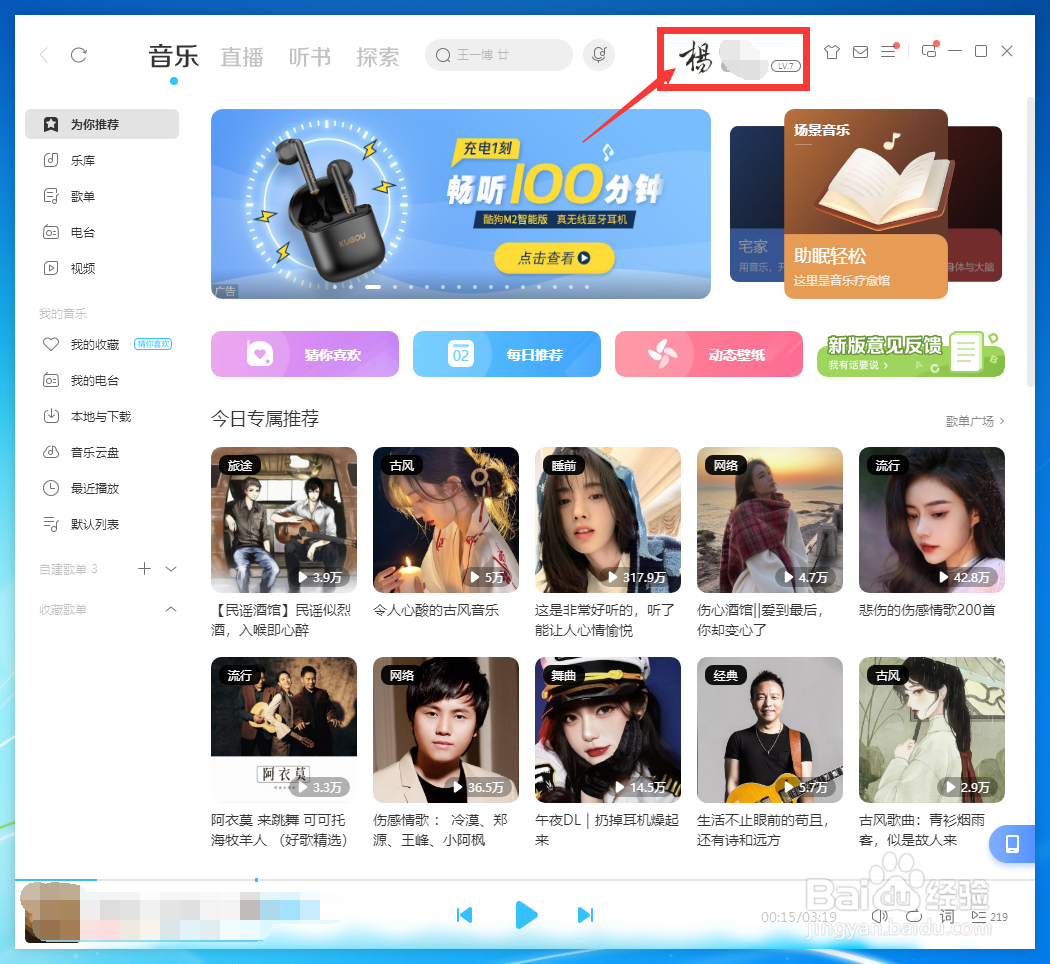This screenshot has height=964, width=1050.
Task: Click the title 这是非常好听的，听了能让人心情愉悦
Action: tap(605, 620)
